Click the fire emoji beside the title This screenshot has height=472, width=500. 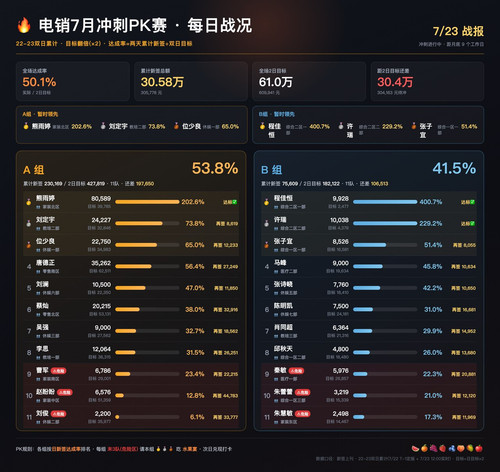coord(24,25)
